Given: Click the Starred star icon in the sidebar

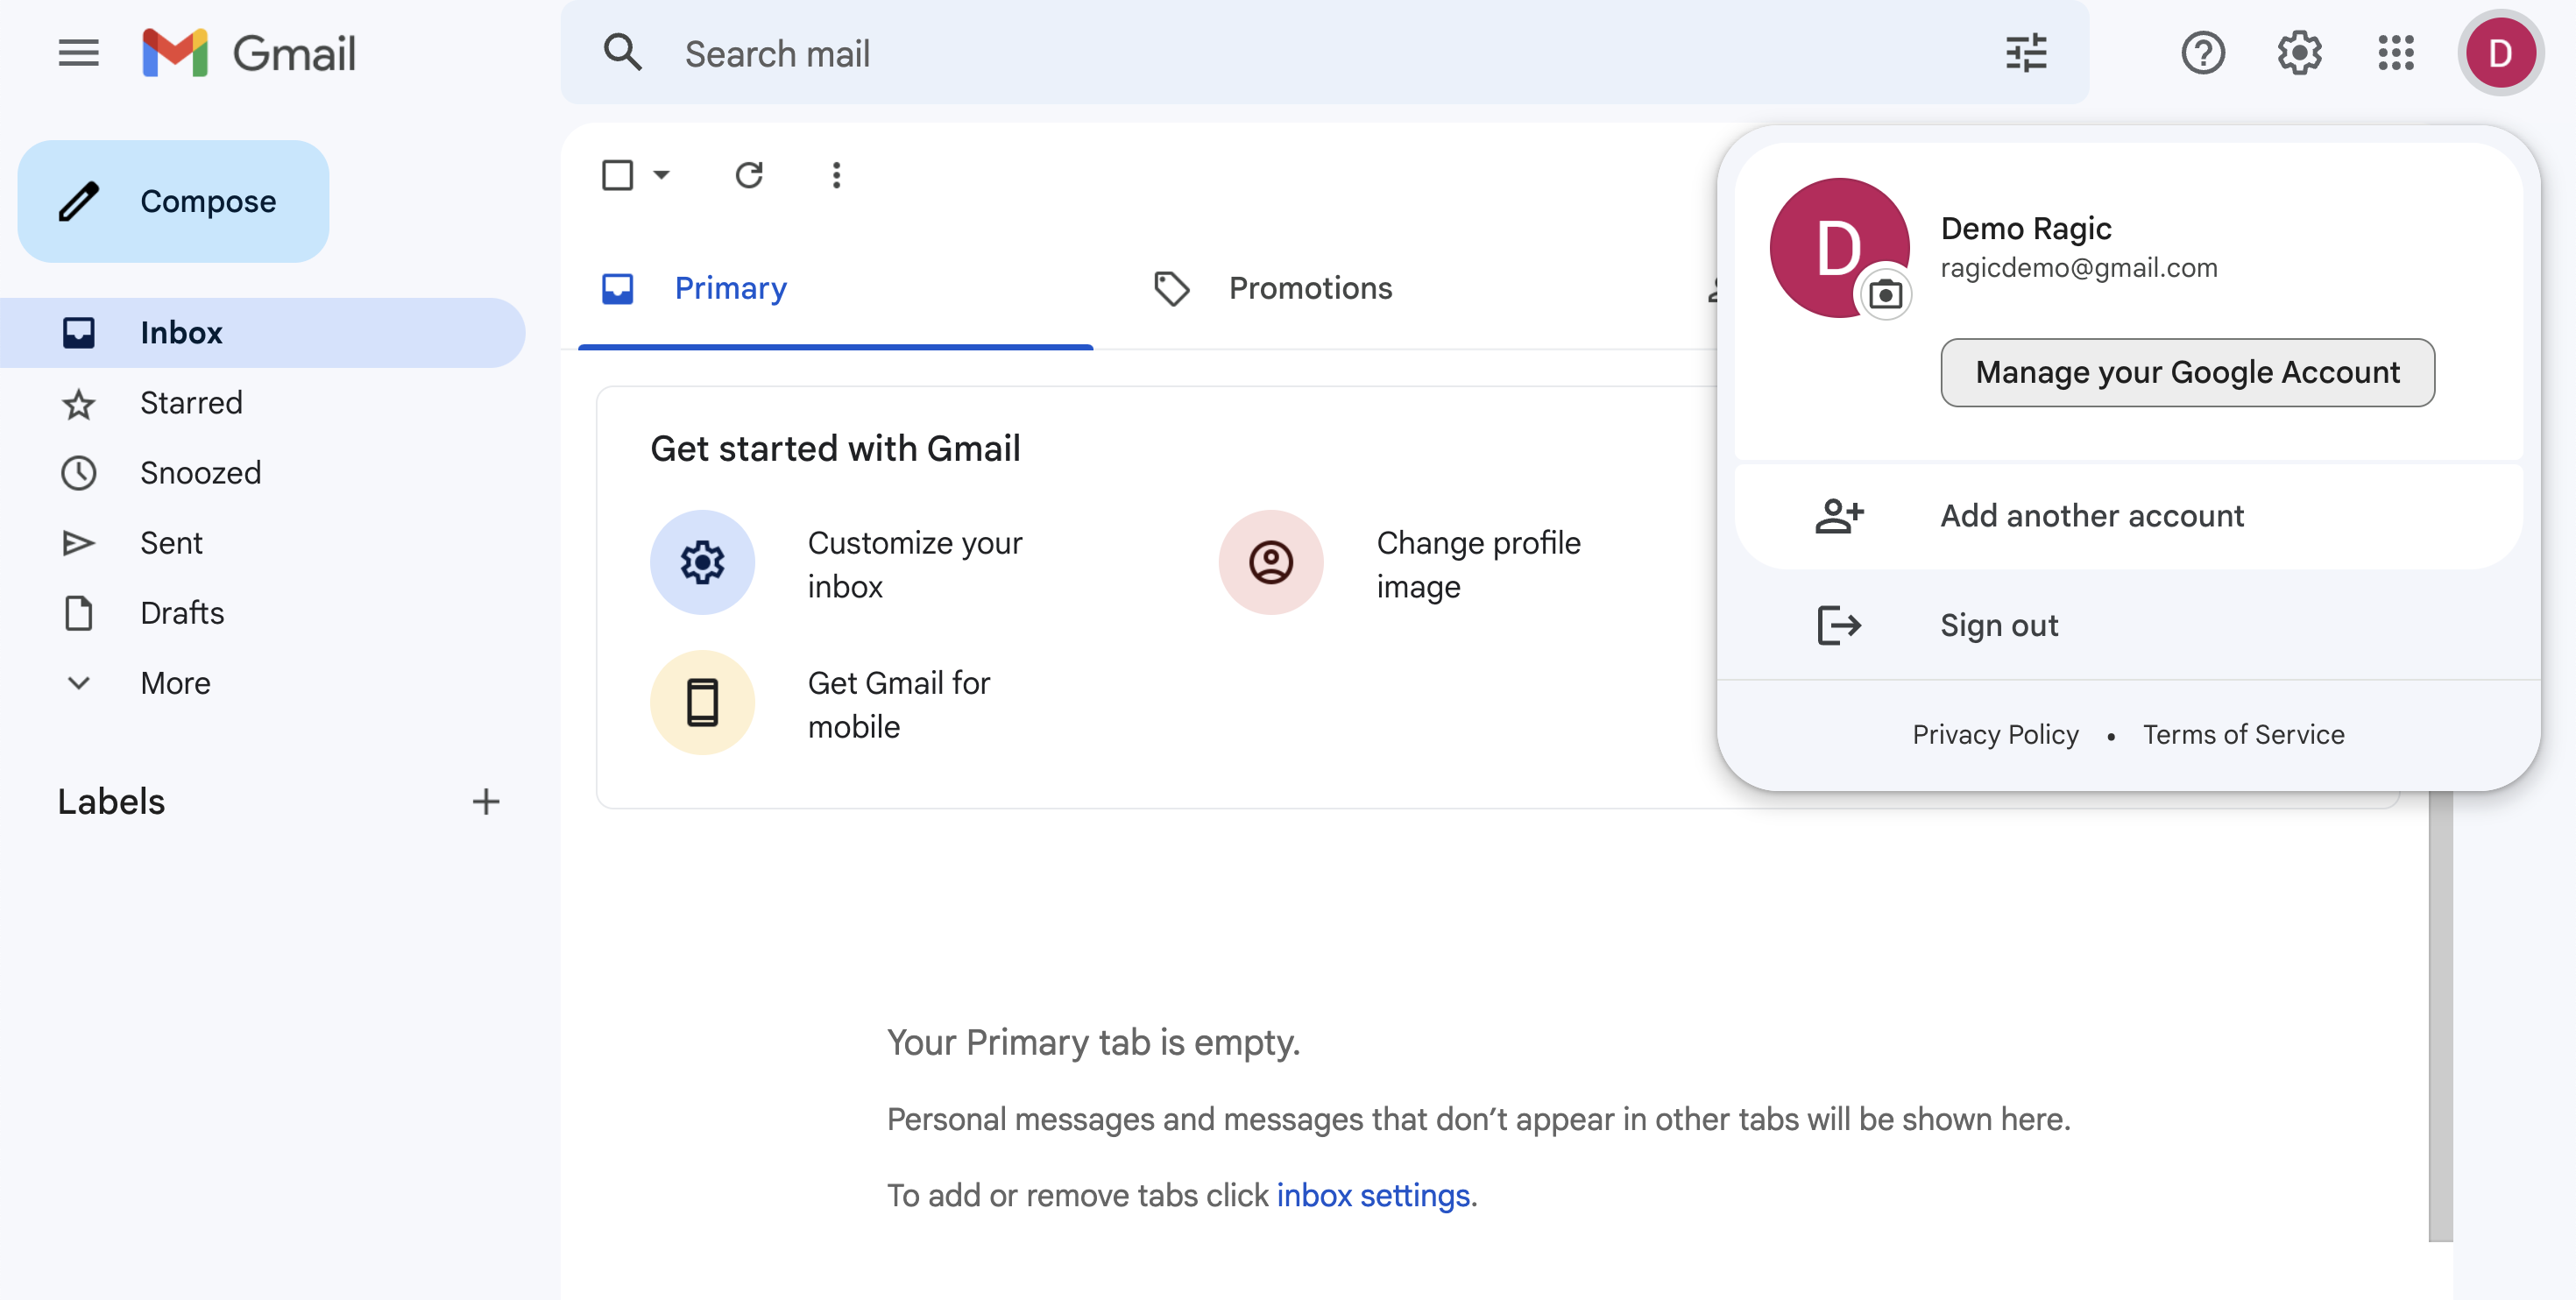Looking at the screenshot, I should [78, 403].
